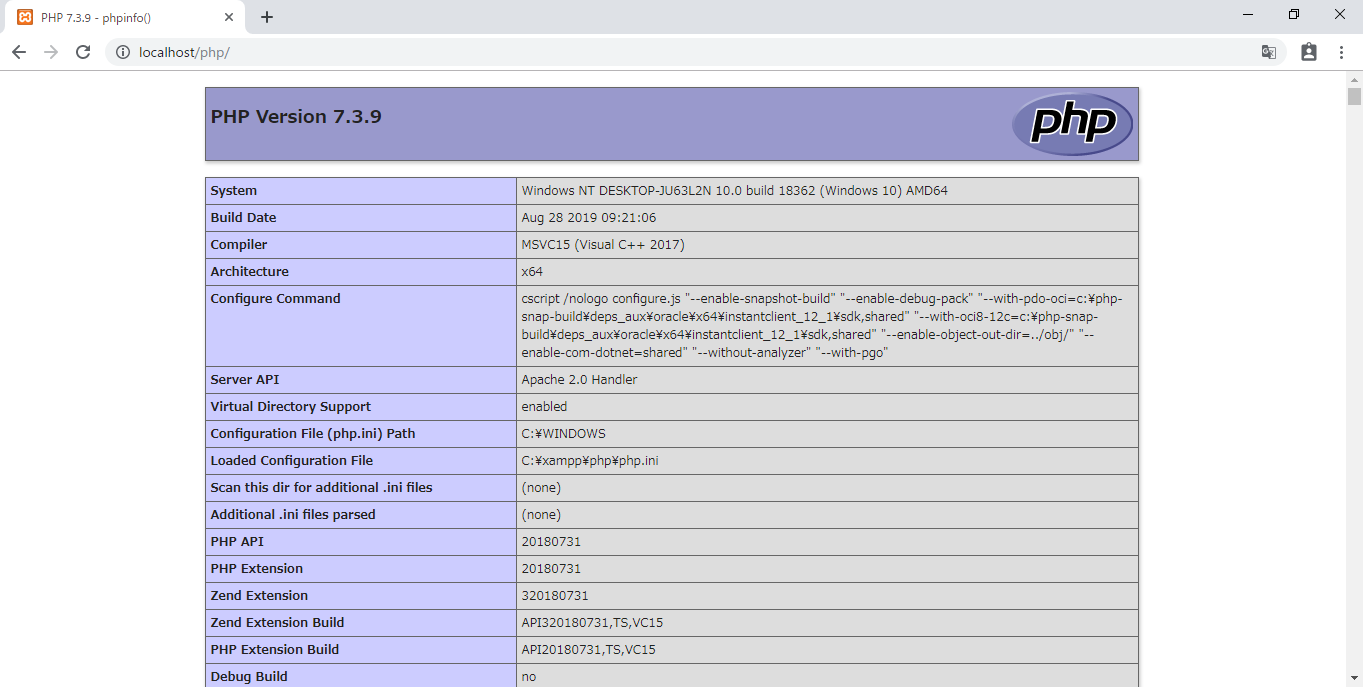
Task: Click the PHP Extension Build label
Action: click(274, 650)
